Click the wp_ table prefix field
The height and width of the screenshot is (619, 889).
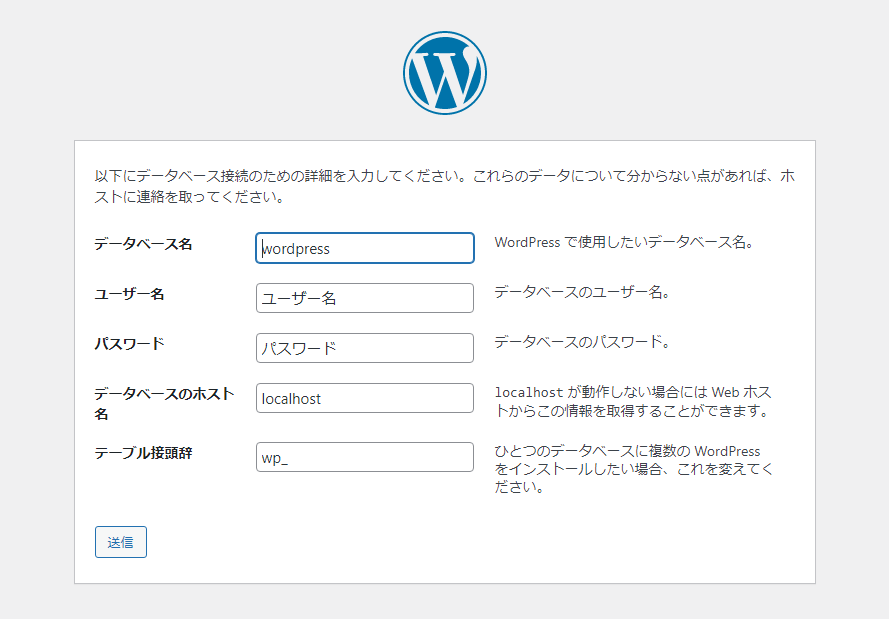pos(365,457)
